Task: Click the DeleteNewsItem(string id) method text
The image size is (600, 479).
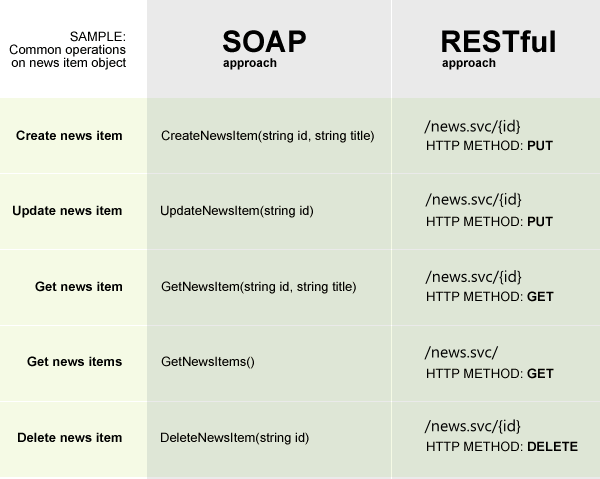Action: [x=234, y=438]
